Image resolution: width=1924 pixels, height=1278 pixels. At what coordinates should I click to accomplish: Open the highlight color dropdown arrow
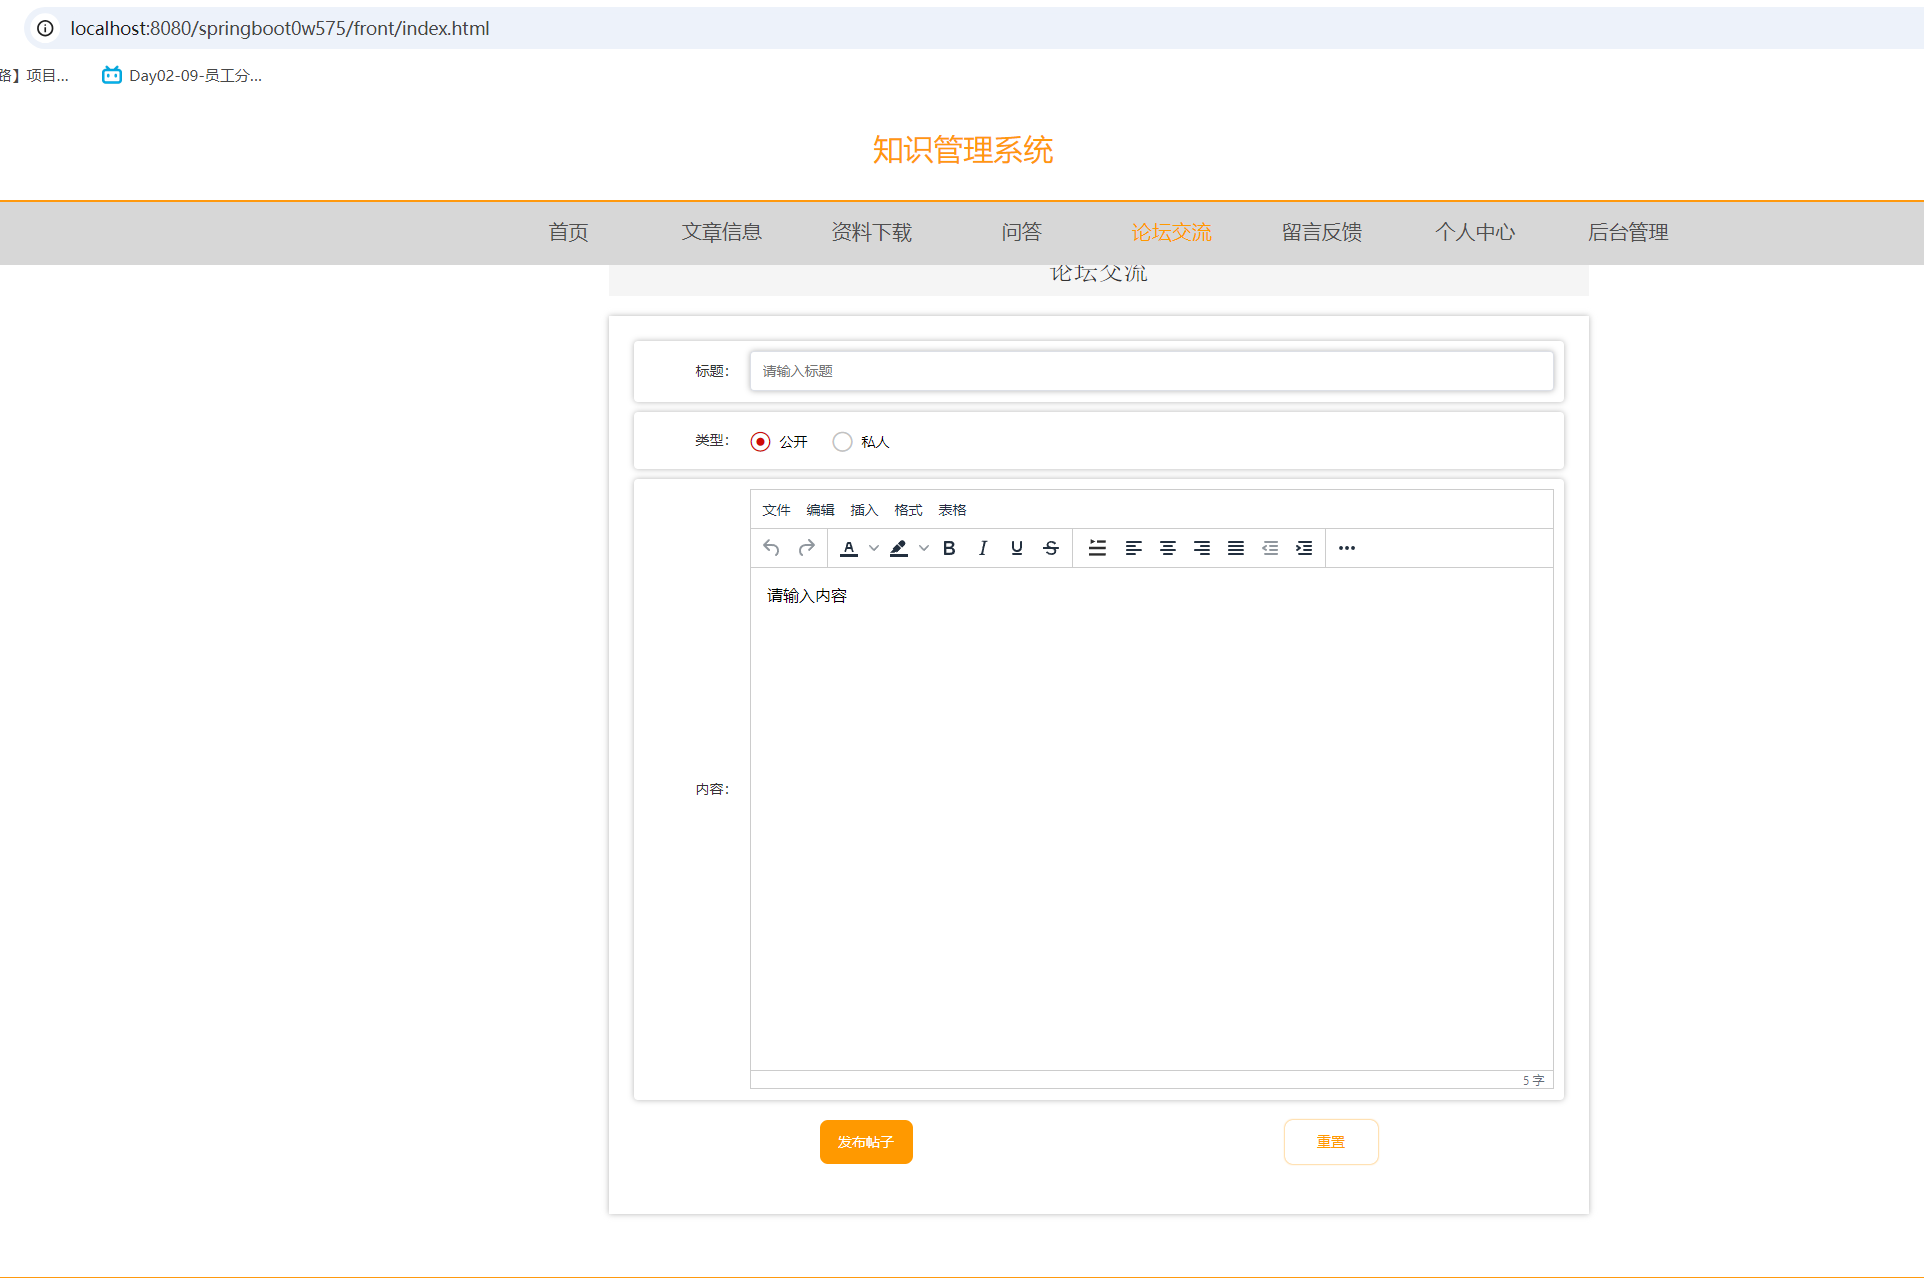[x=923, y=548]
